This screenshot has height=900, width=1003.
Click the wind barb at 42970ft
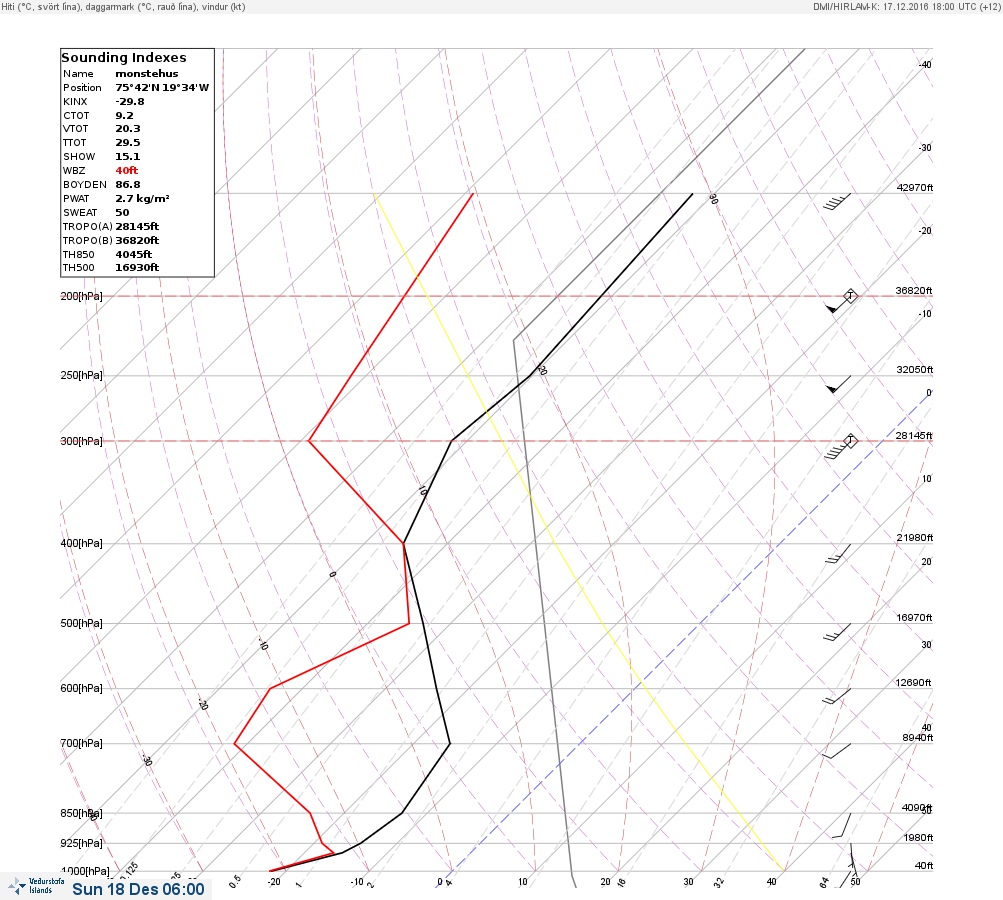(837, 201)
